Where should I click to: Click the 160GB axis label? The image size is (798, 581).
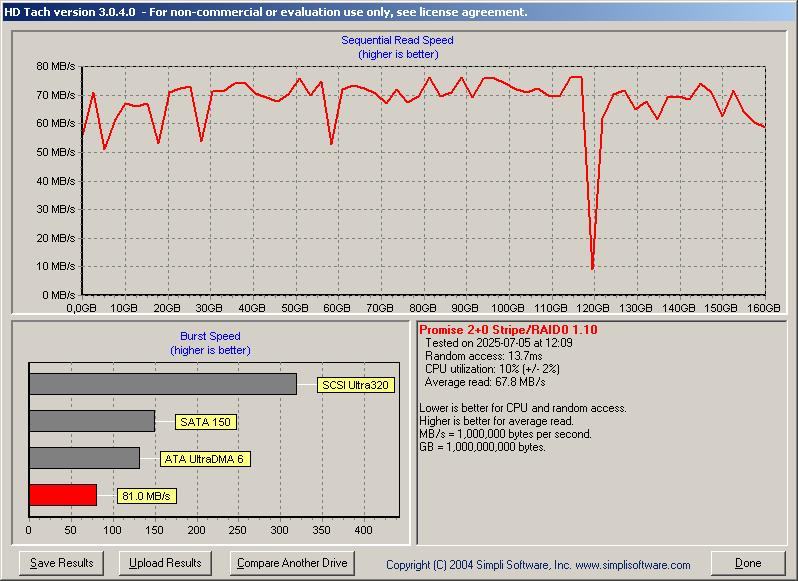pyautogui.click(x=763, y=308)
